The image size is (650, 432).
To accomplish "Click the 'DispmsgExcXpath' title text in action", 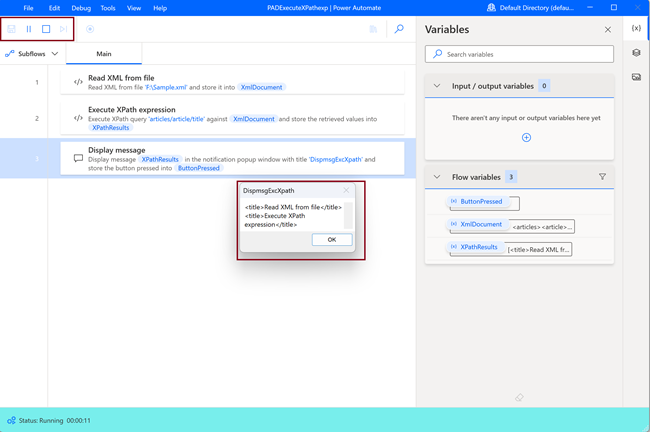I will coord(335,160).
